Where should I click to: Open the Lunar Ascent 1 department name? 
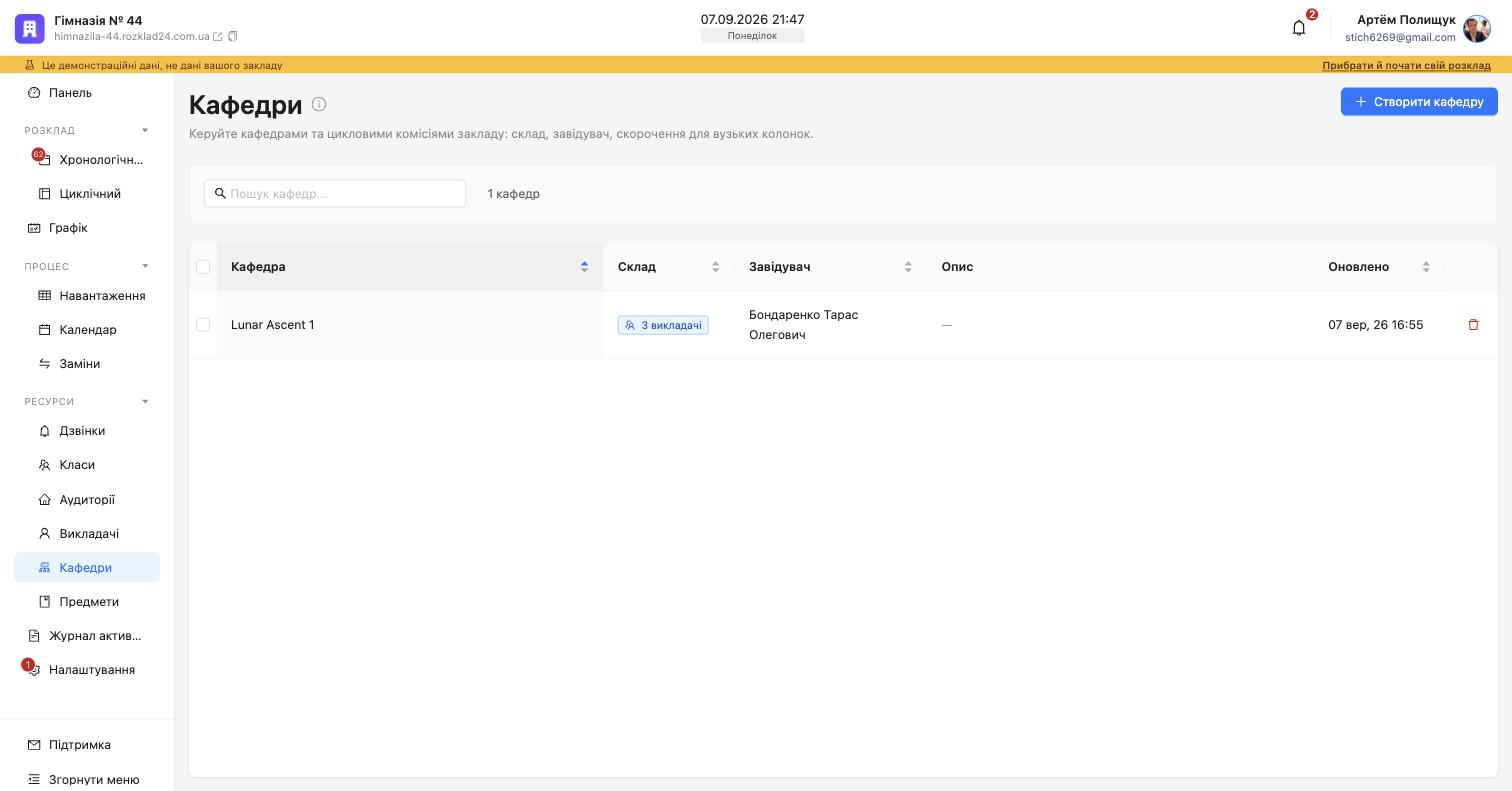point(273,325)
